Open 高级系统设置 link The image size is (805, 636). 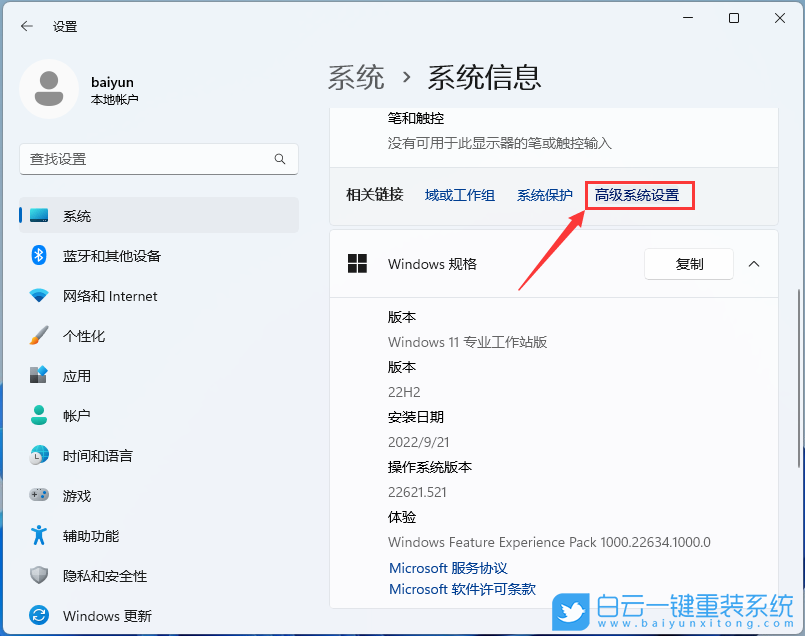(x=639, y=195)
